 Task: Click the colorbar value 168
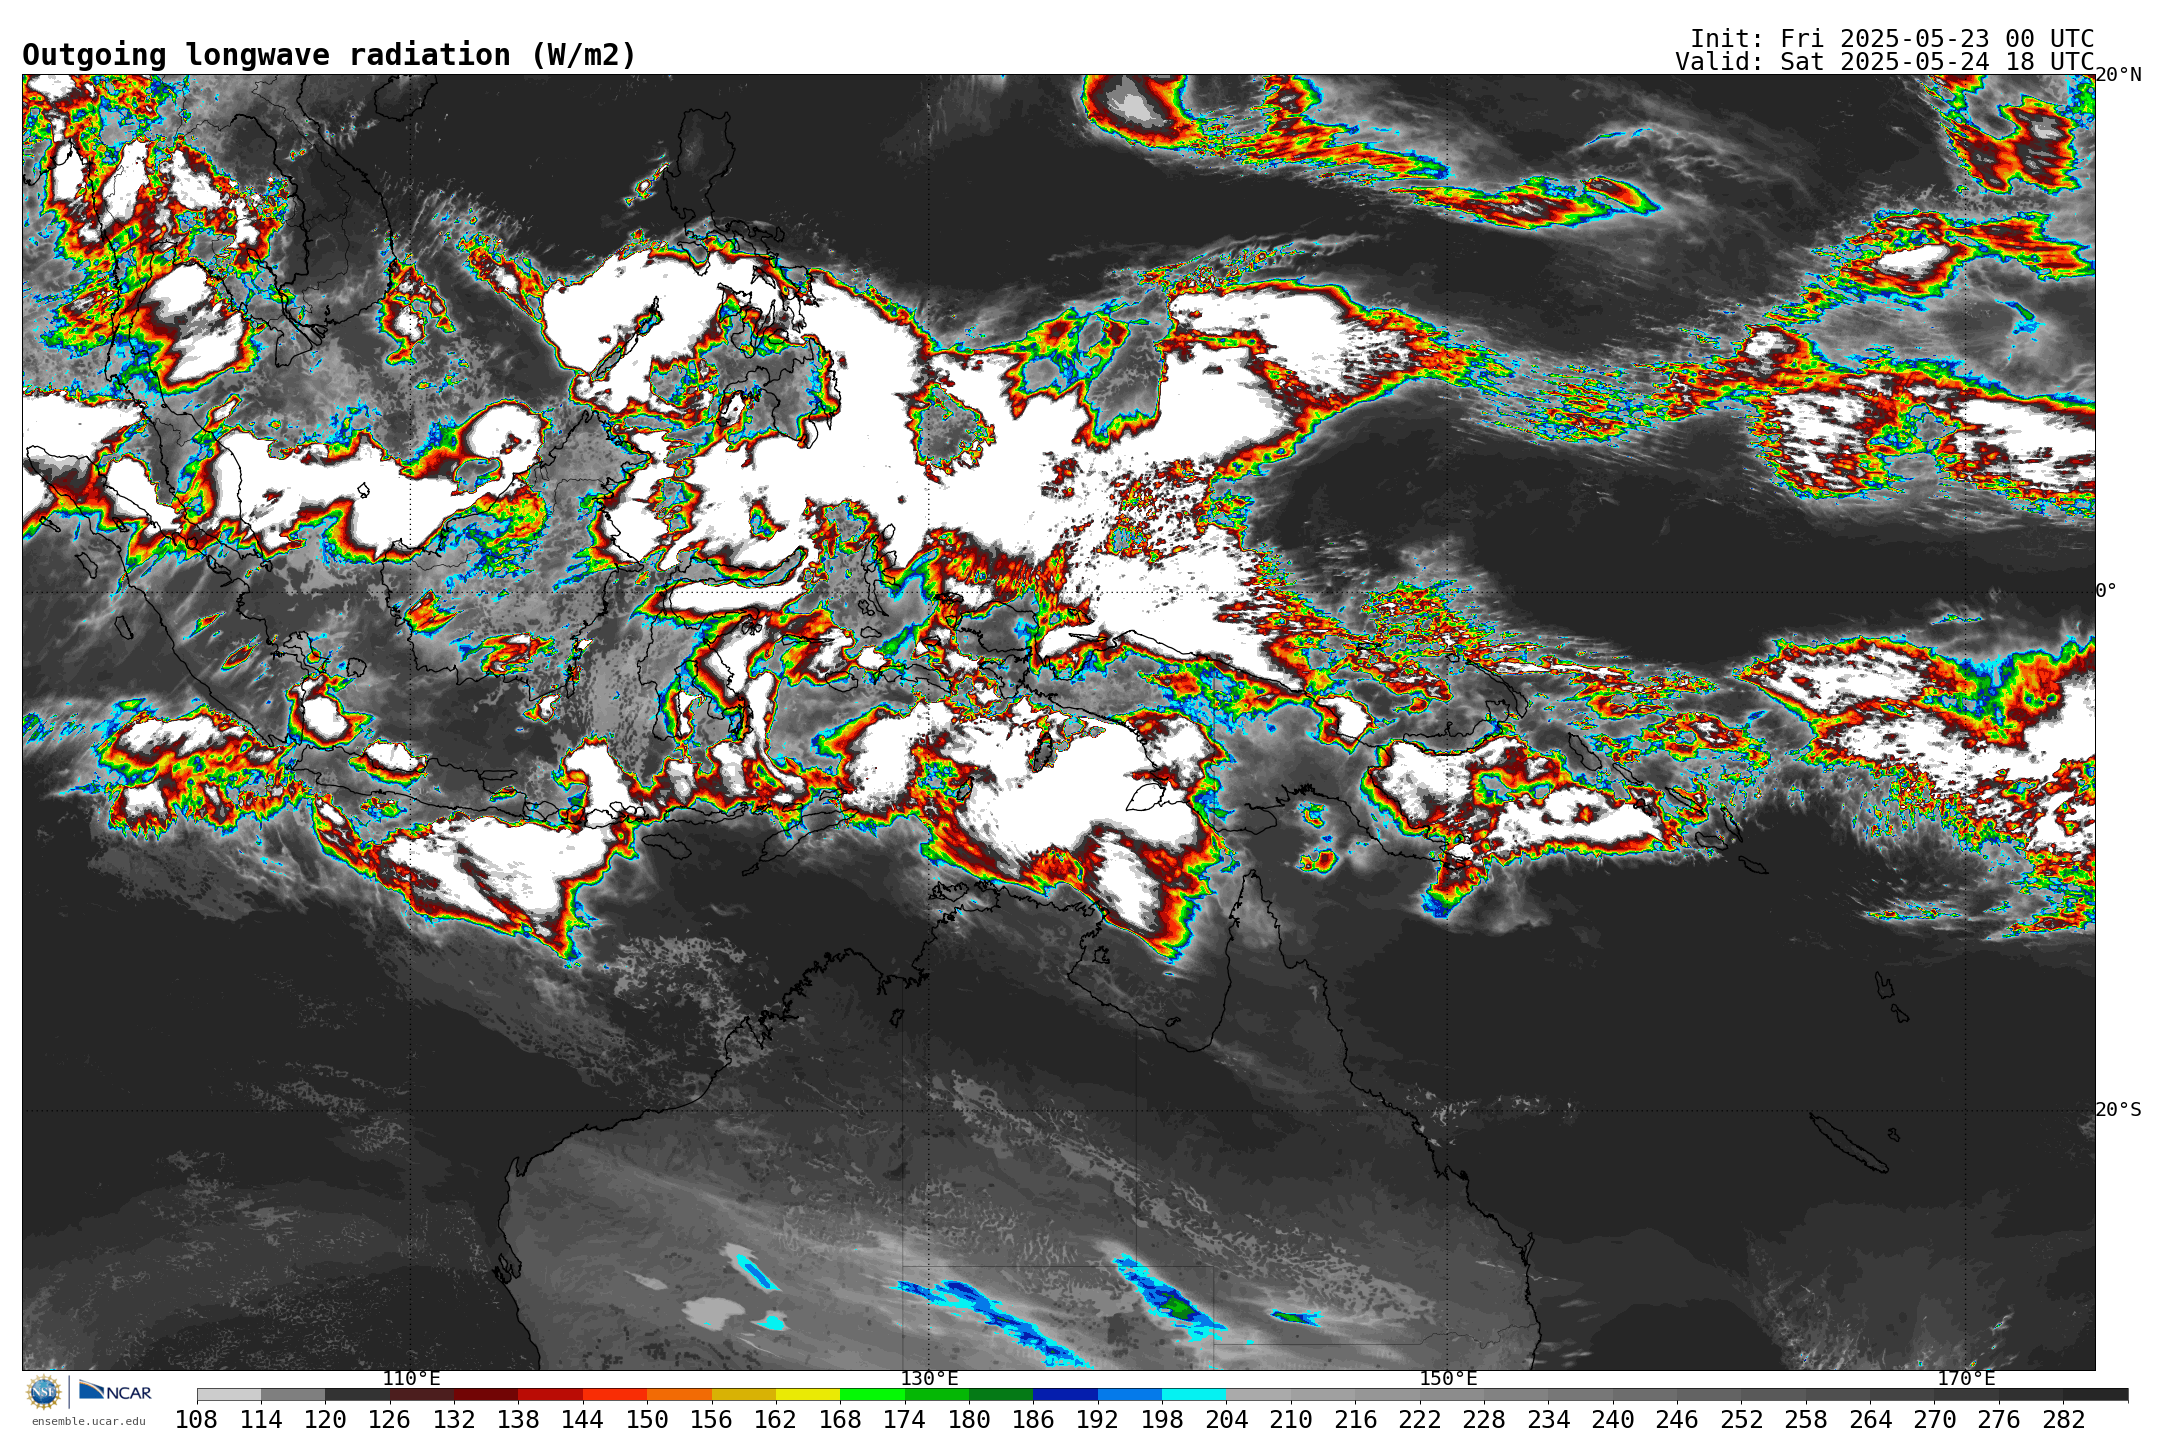840,1419
